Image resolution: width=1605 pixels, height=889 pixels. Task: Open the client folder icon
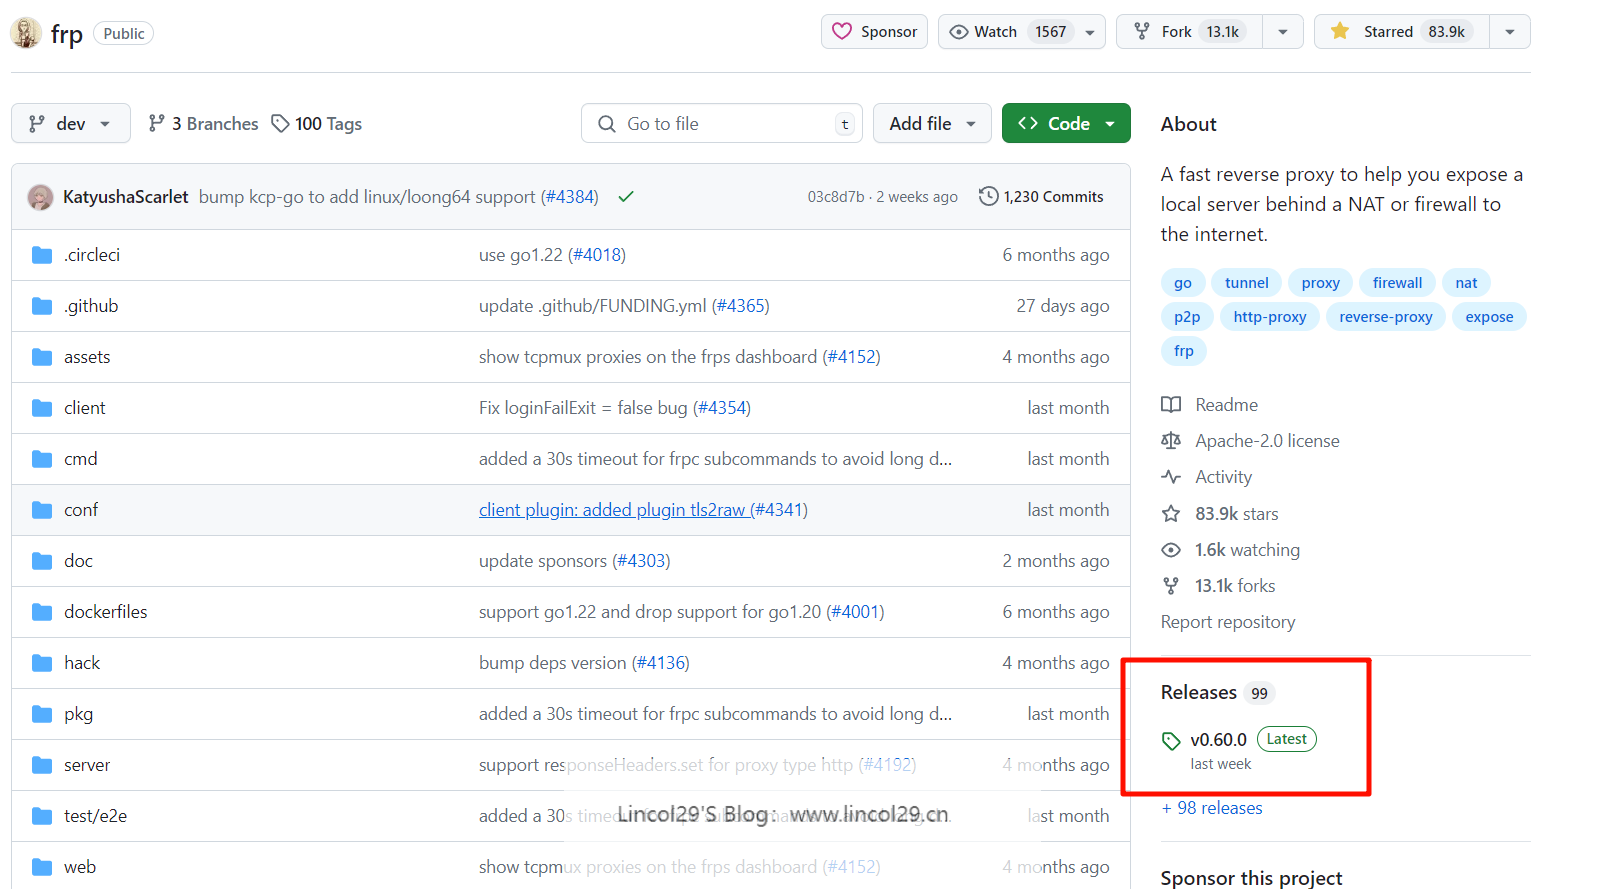42,408
